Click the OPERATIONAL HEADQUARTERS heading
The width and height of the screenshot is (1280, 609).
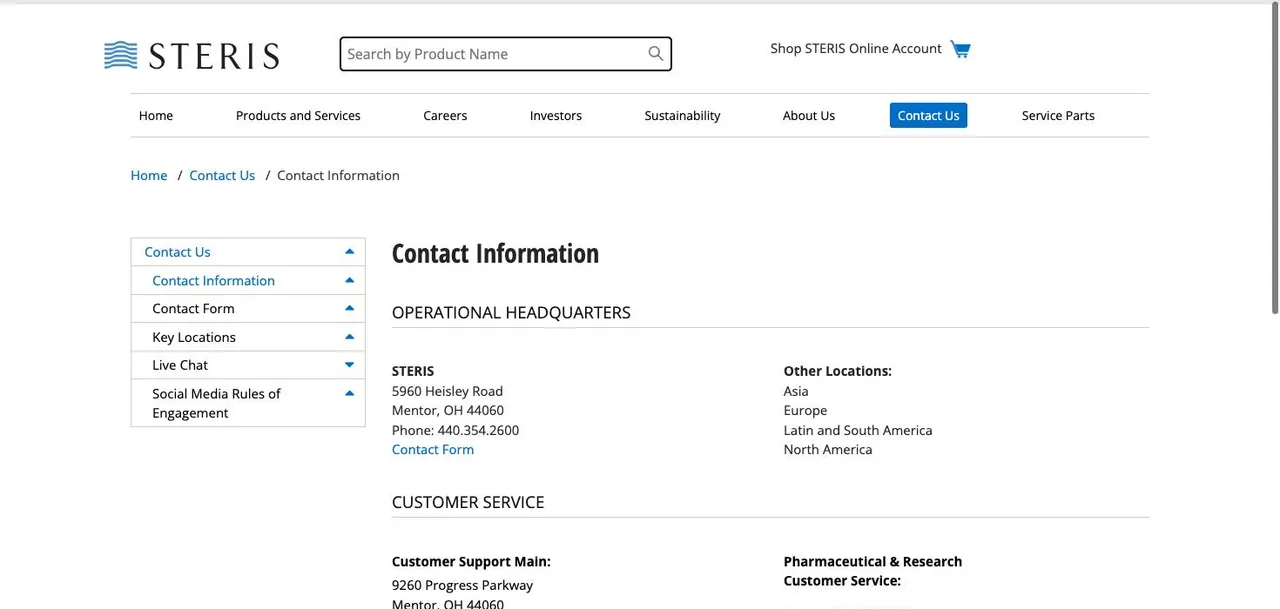(x=511, y=312)
